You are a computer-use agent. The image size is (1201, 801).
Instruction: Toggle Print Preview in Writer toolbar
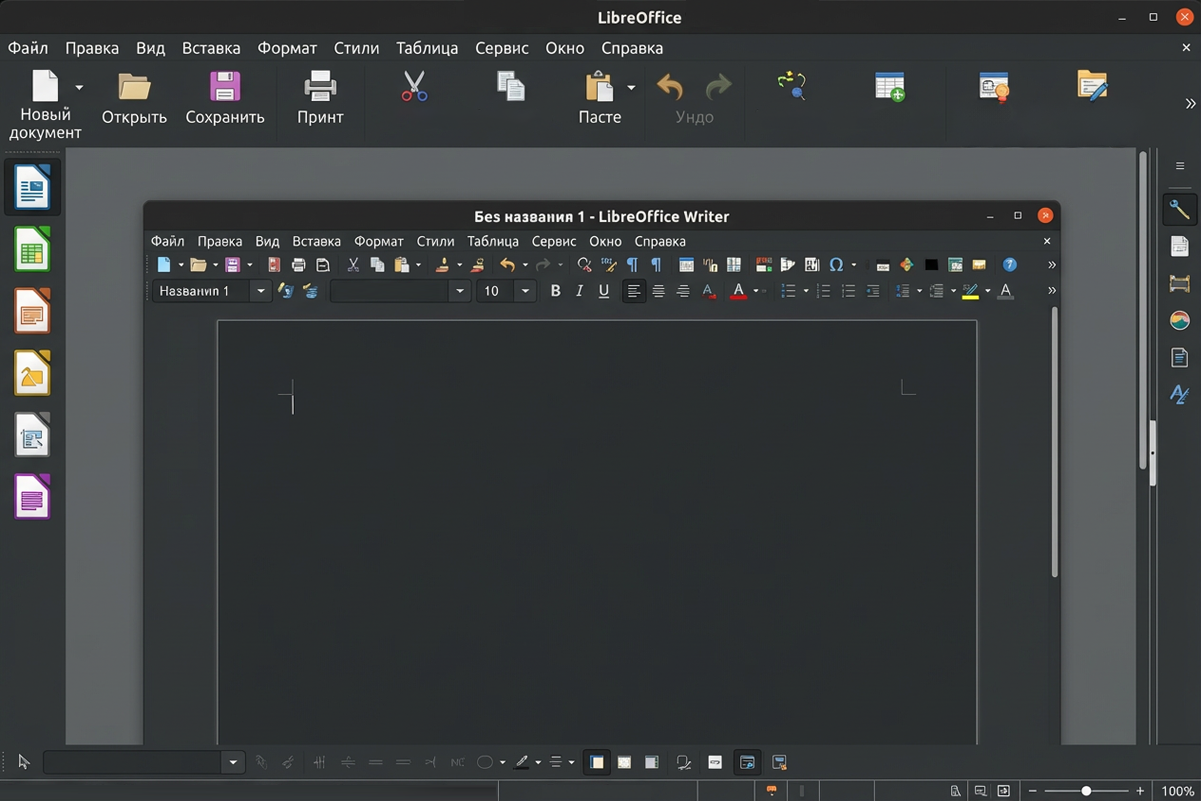pyautogui.click(x=323, y=265)
